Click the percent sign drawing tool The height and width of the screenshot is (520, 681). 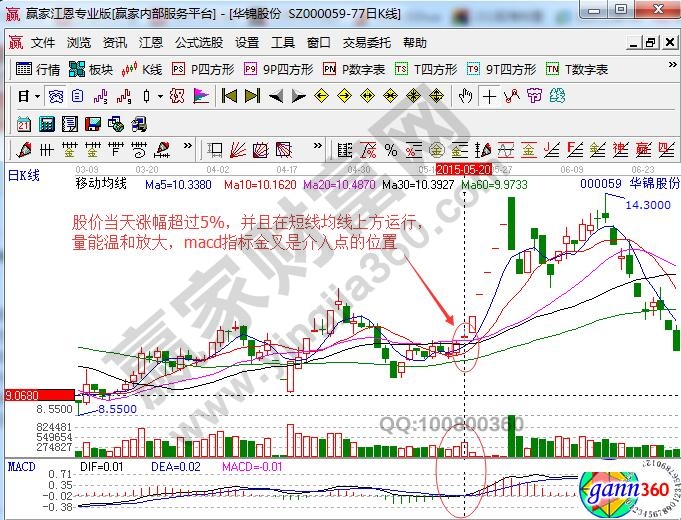point(390,150)
